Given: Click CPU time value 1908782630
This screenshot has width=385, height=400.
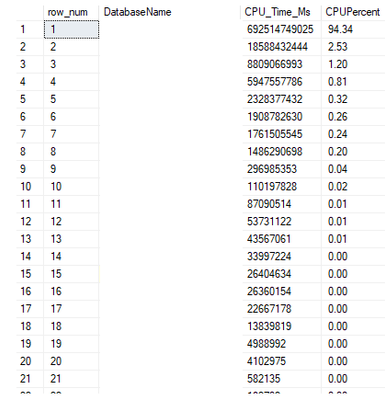Looking at the screenshot, I should pos(275,116).
